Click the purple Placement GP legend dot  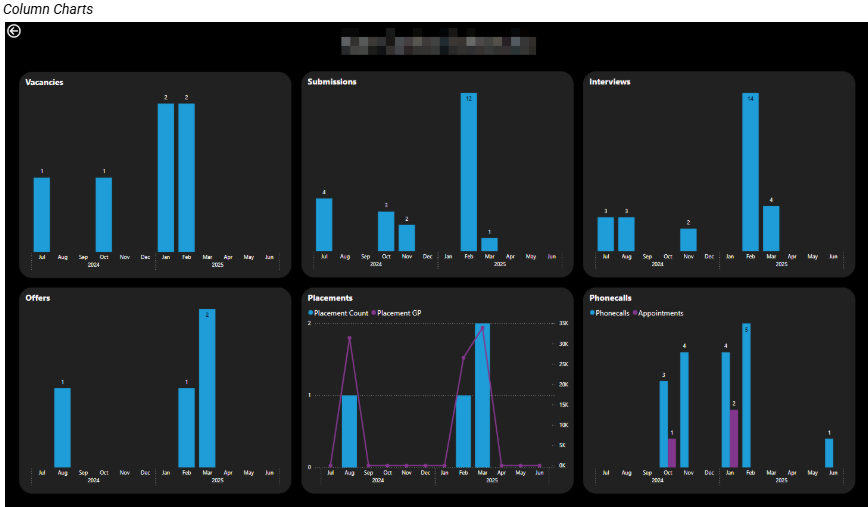point(374,313)
